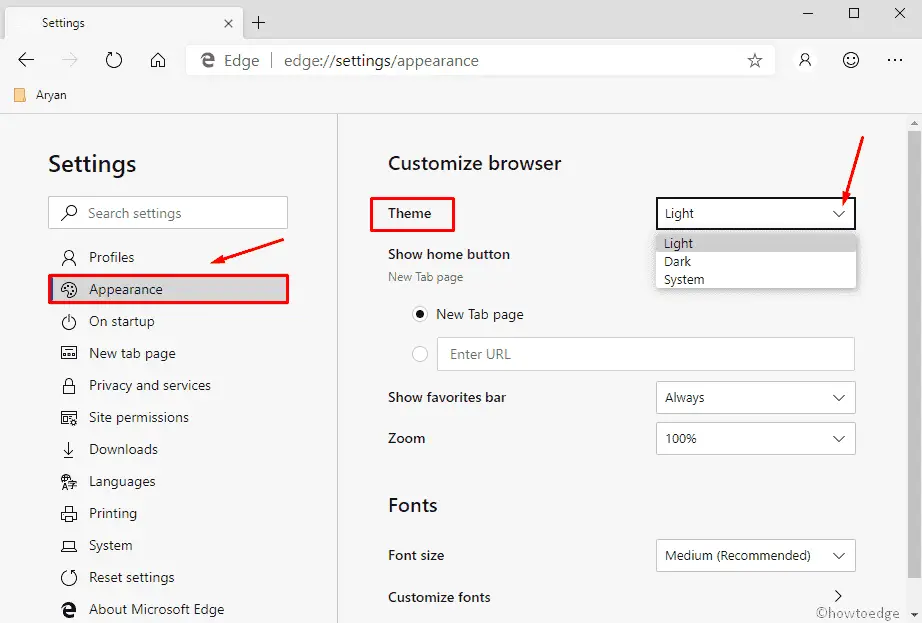Go to the Downloads settings section
Viewport: 922px width, 623px height.
(123, 449)
